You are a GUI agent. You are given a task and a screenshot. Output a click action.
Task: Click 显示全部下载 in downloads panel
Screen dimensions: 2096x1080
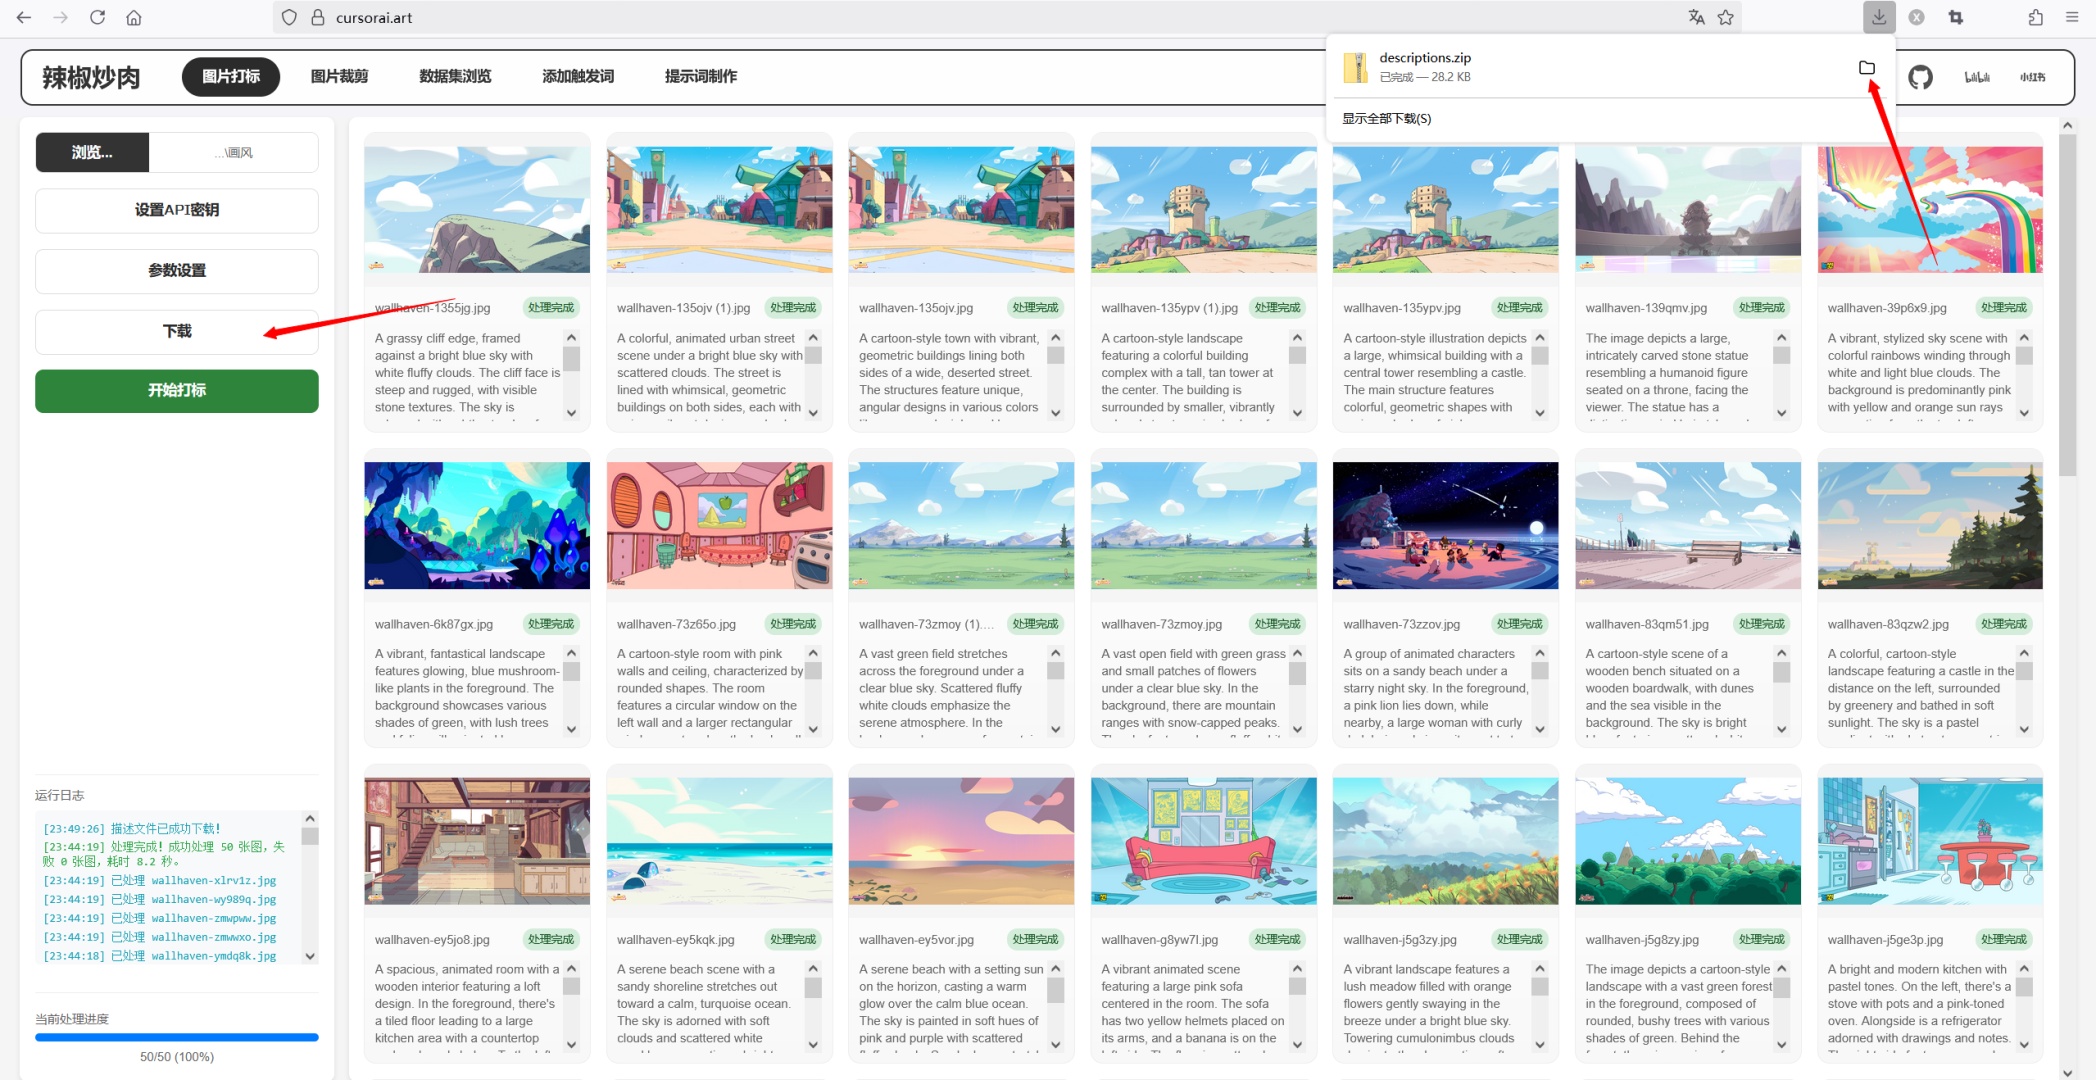point(1386,118)
